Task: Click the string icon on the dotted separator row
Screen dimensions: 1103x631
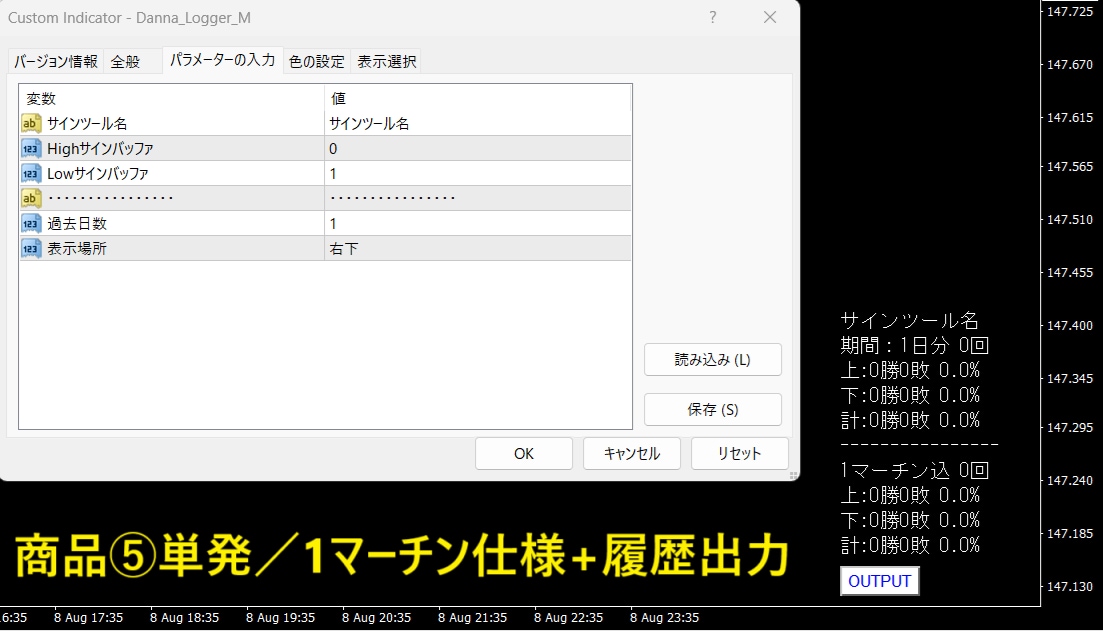Action: point(31,198)
